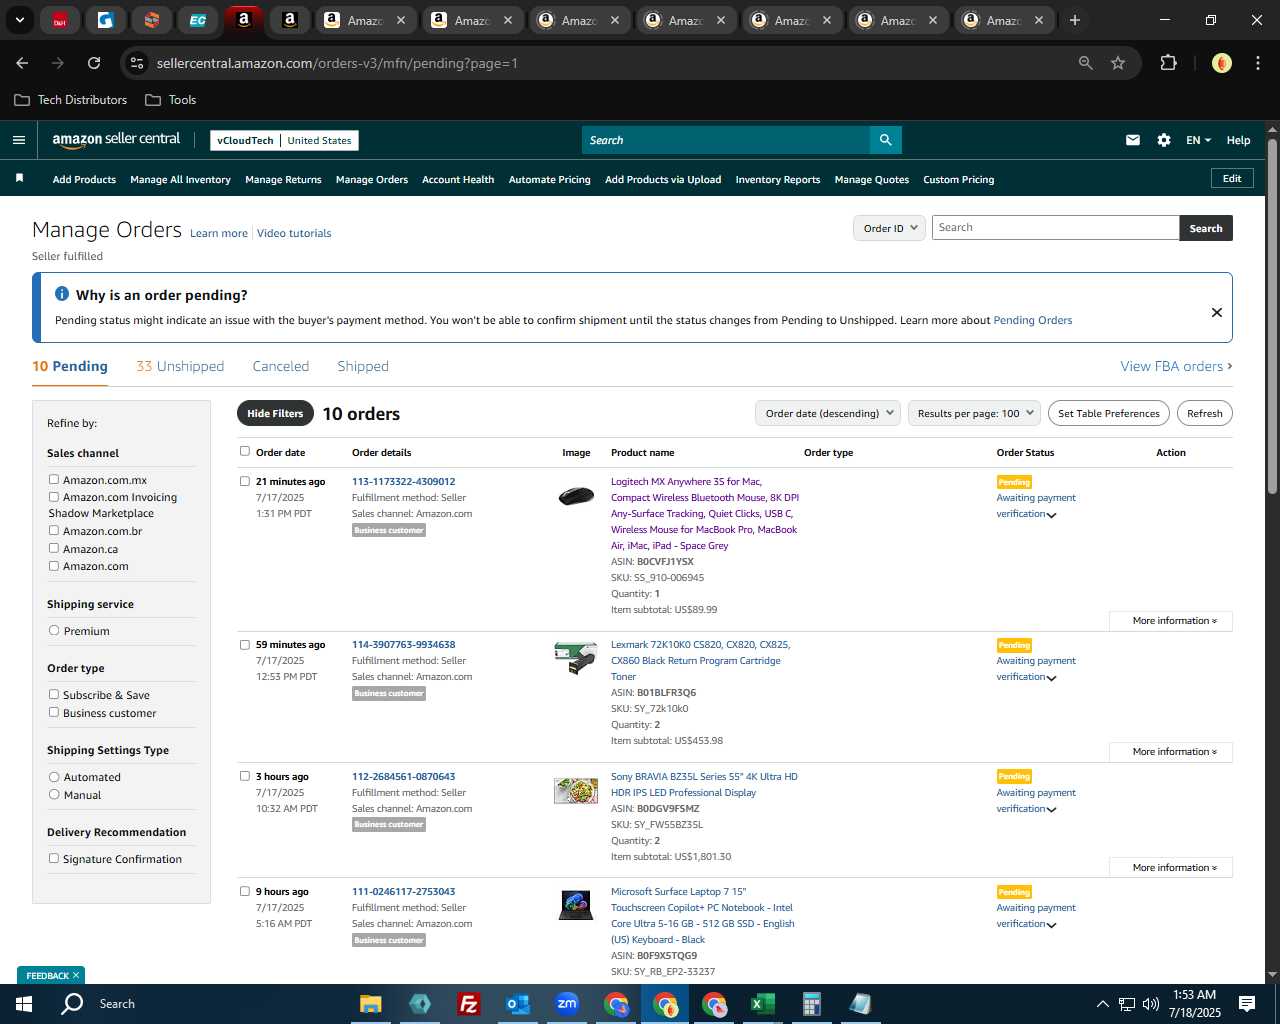Image resolution: width=1280 pixels, height=1024 pixels.
Task: Expand More information for Sony BRAVIA order
Action: click(1171, 868)
